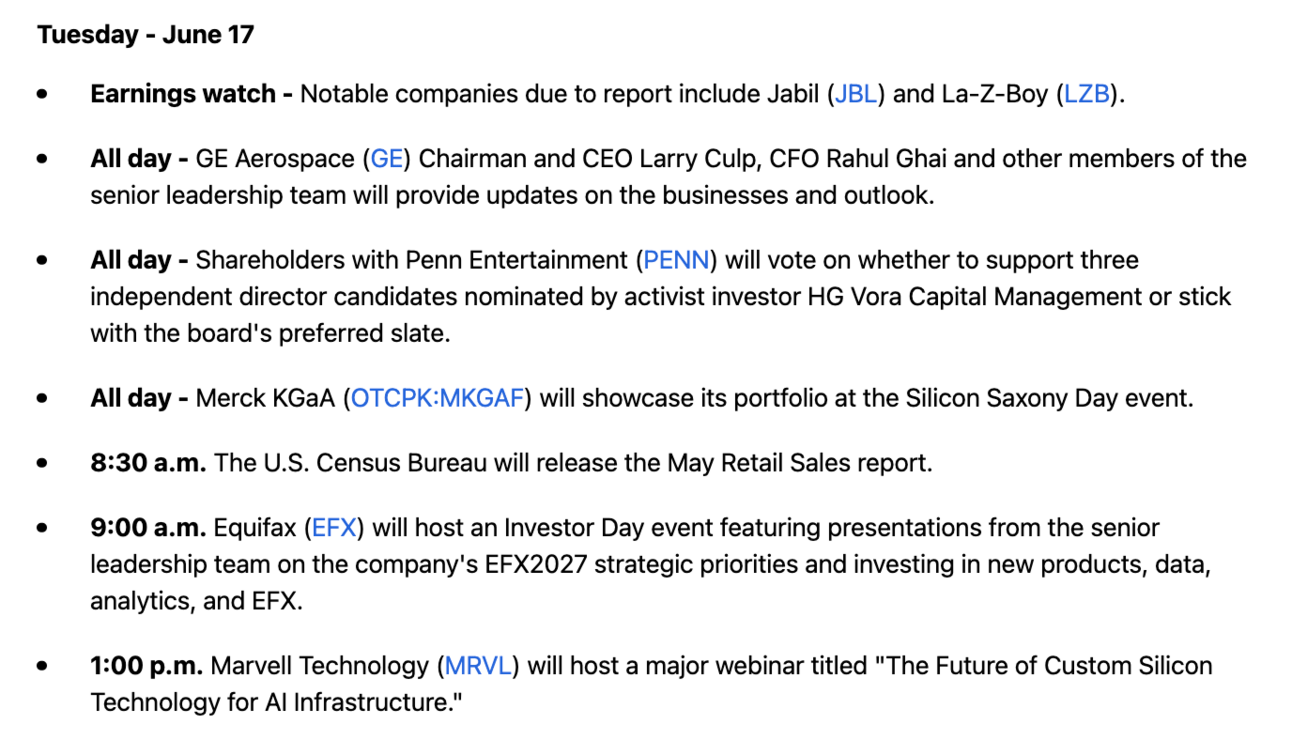The image size is (1292, 740).
Task: Click the Tuesday - June 17 heading
Action: pos(146,35)
